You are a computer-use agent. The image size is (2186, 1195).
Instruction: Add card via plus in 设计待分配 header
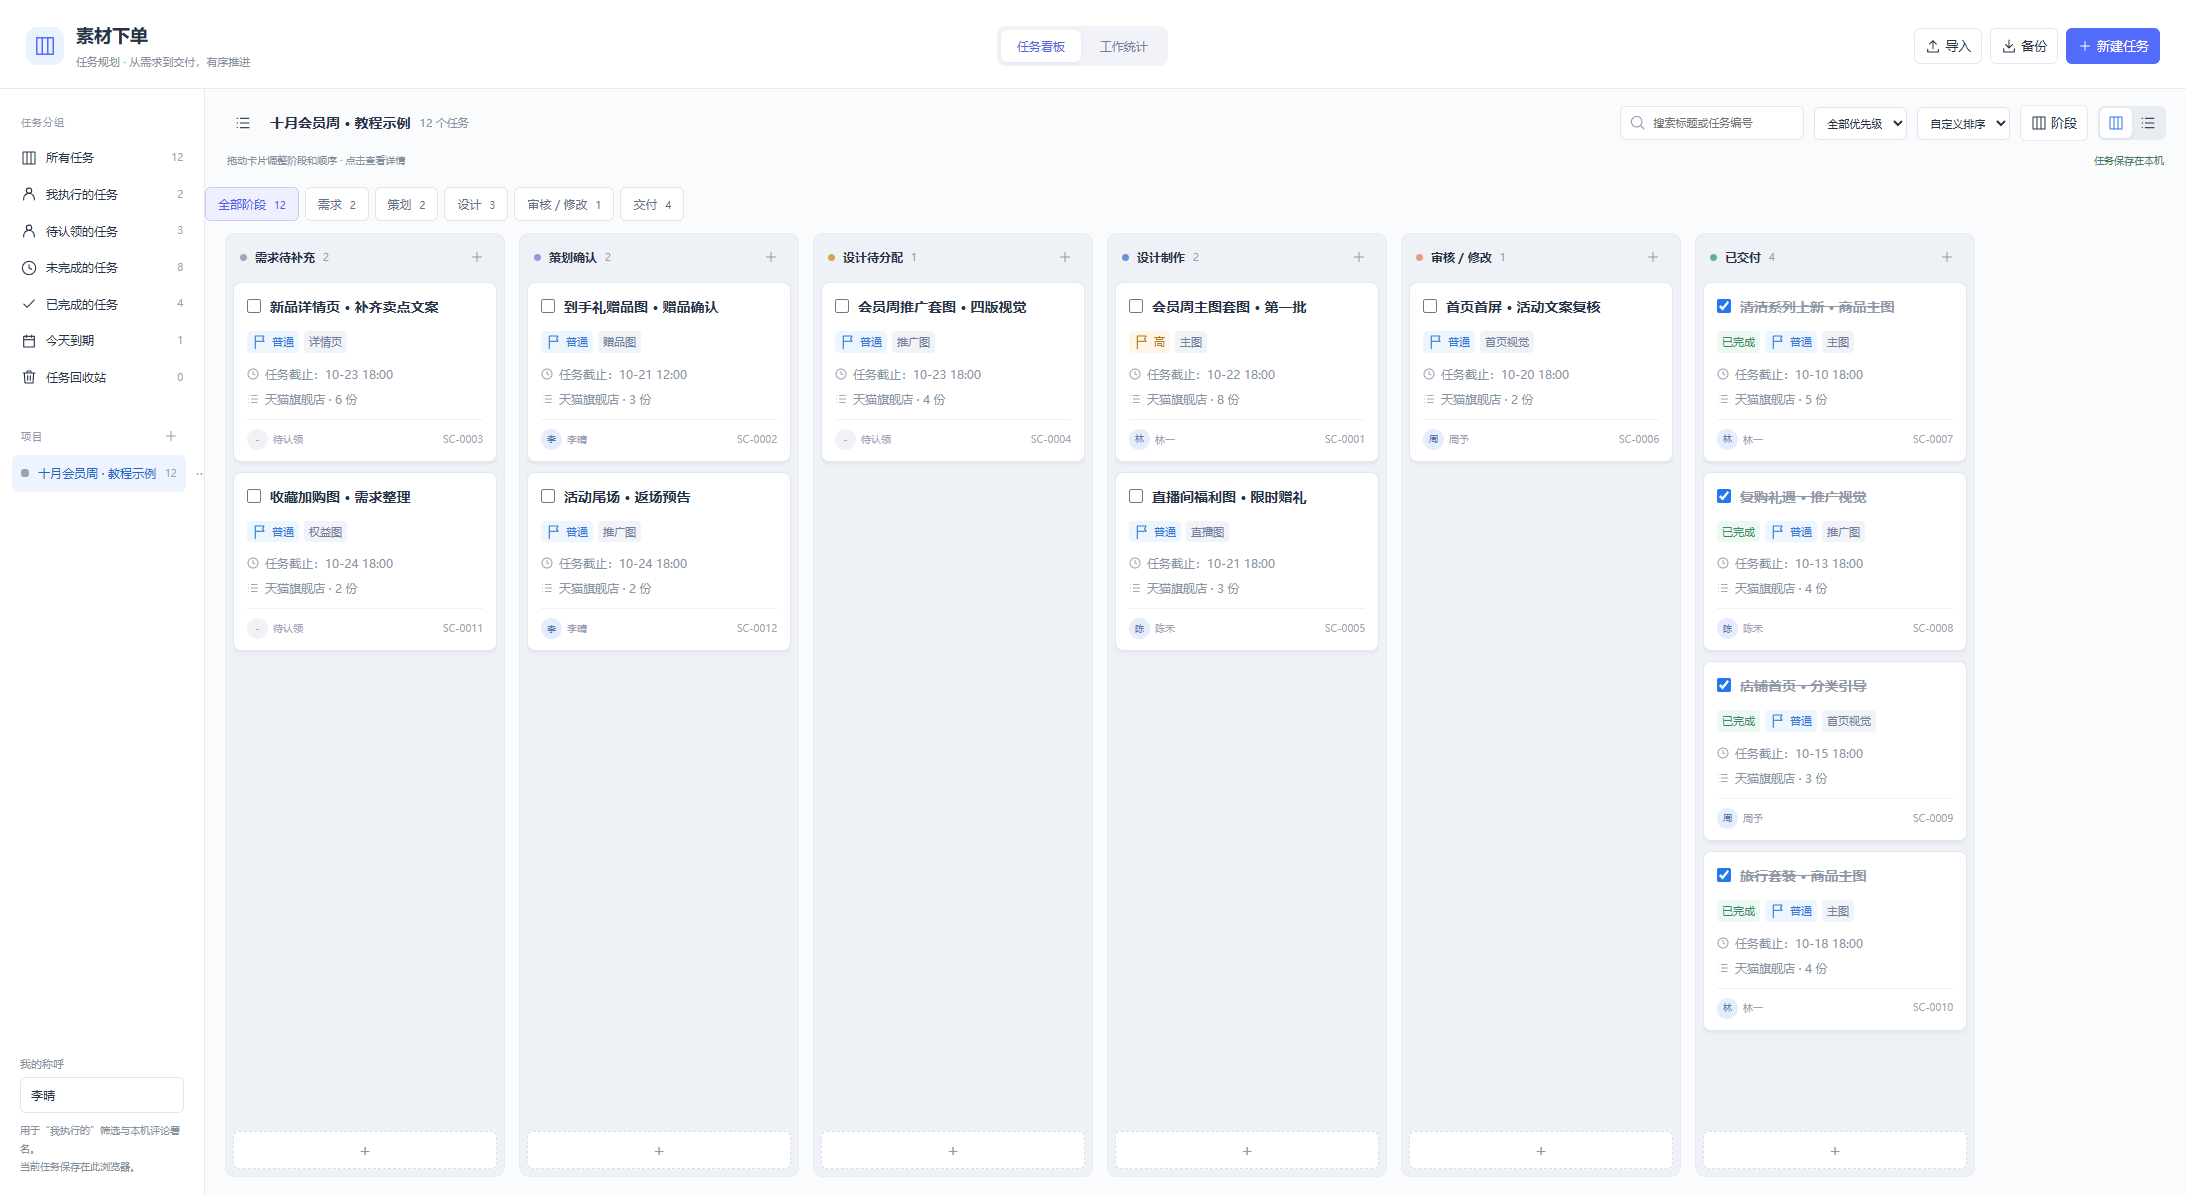1065,257
